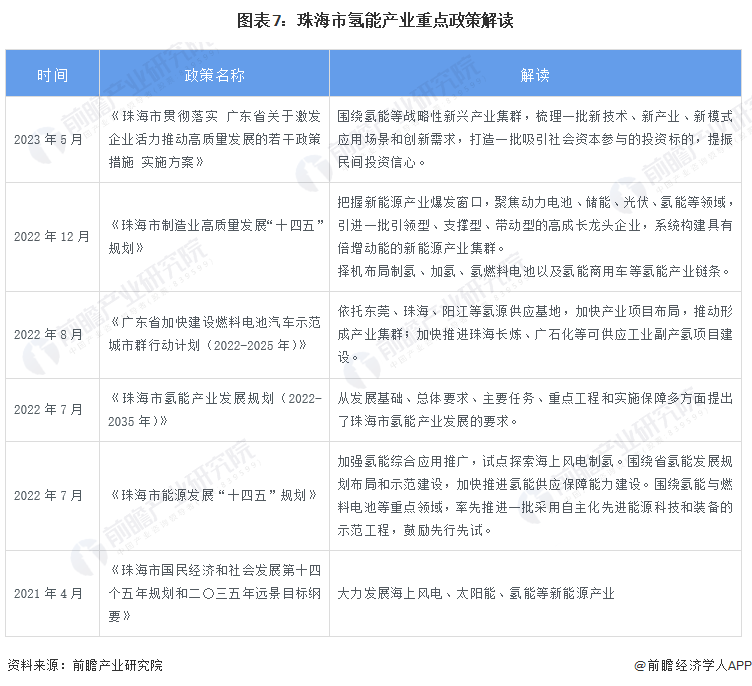Click the interpretation starting "从发展基础、总体要求"
Screen dimensions: 752x686
(535, 410)
